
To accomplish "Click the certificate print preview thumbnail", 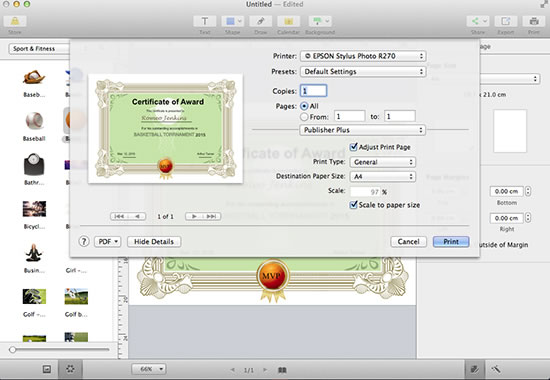I will [166, 128].
